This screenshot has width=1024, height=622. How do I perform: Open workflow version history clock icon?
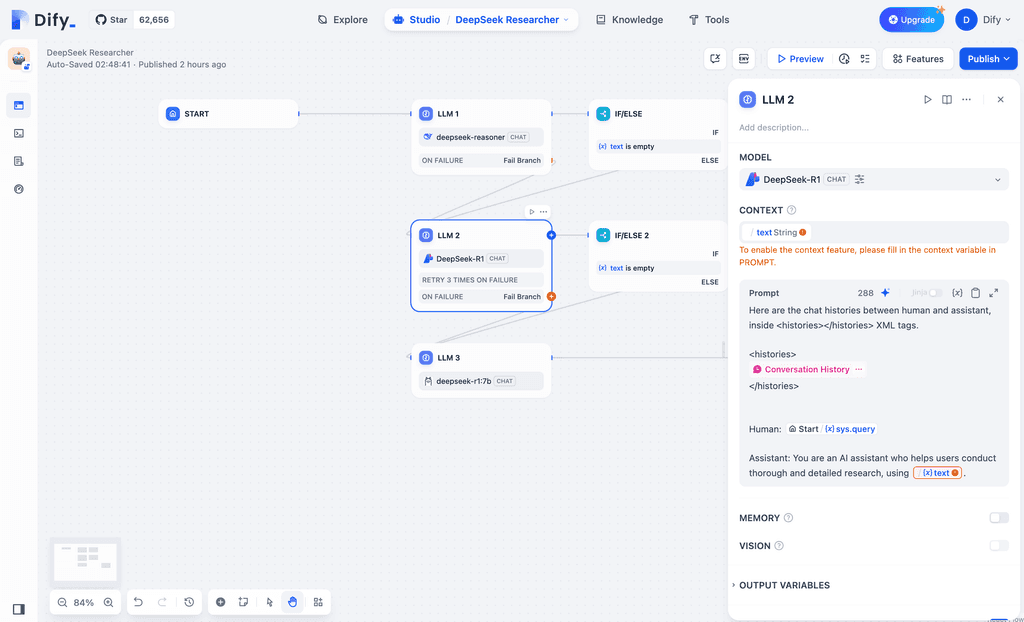[189, 602]
